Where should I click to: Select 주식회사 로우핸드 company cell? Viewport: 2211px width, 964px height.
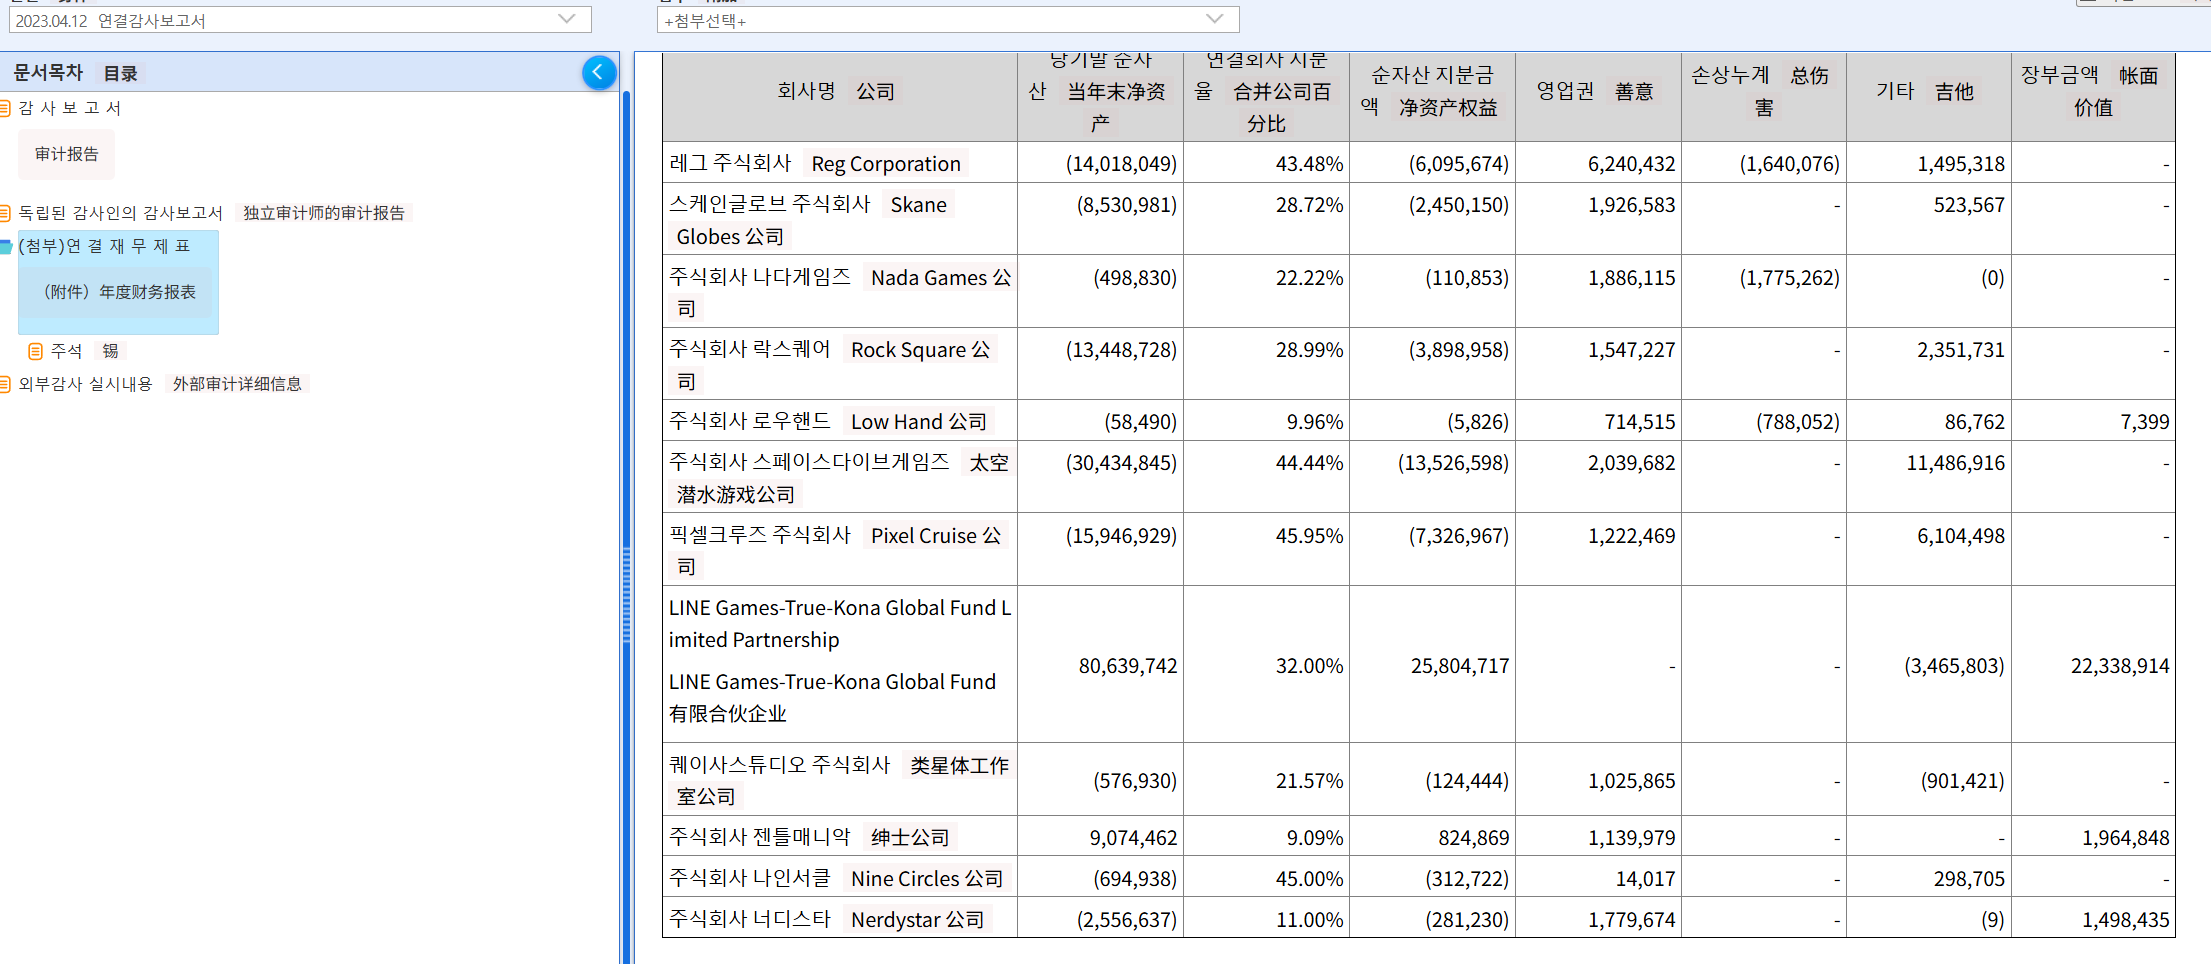(840, 421)
